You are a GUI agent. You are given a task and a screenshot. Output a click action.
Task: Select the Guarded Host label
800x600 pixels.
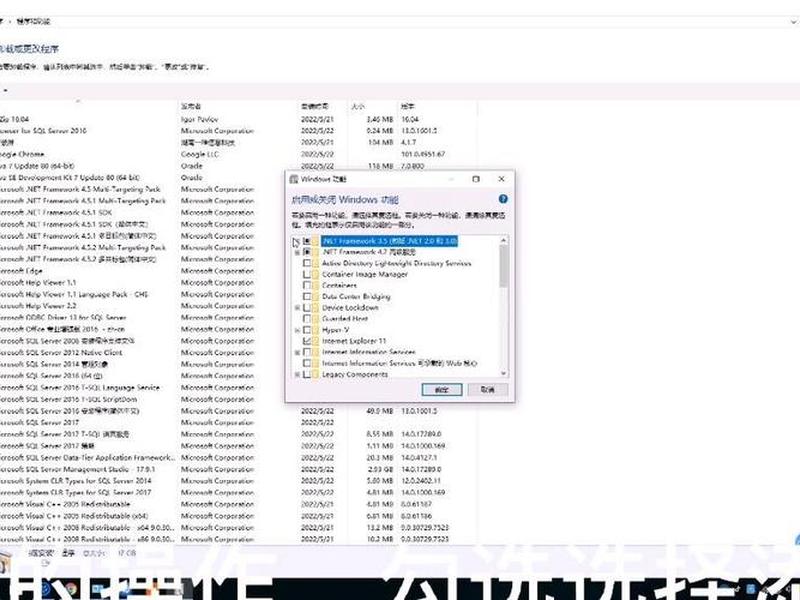(x=345, y=319)
